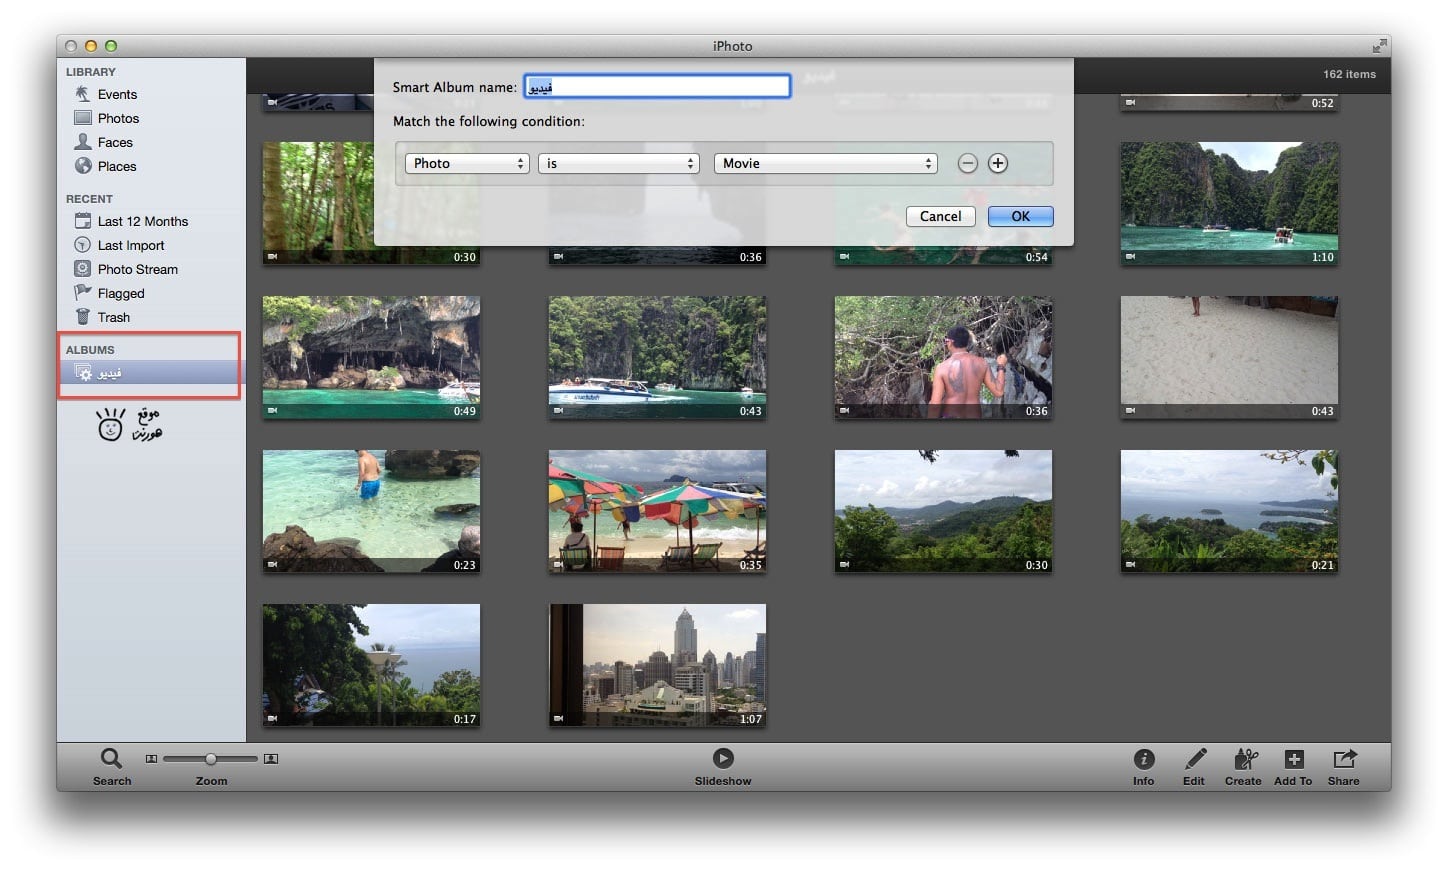The height and width of the screenshot is (870, 1448).
Task: Select the 0:30 hilltop view video
Action: point(943,511)
